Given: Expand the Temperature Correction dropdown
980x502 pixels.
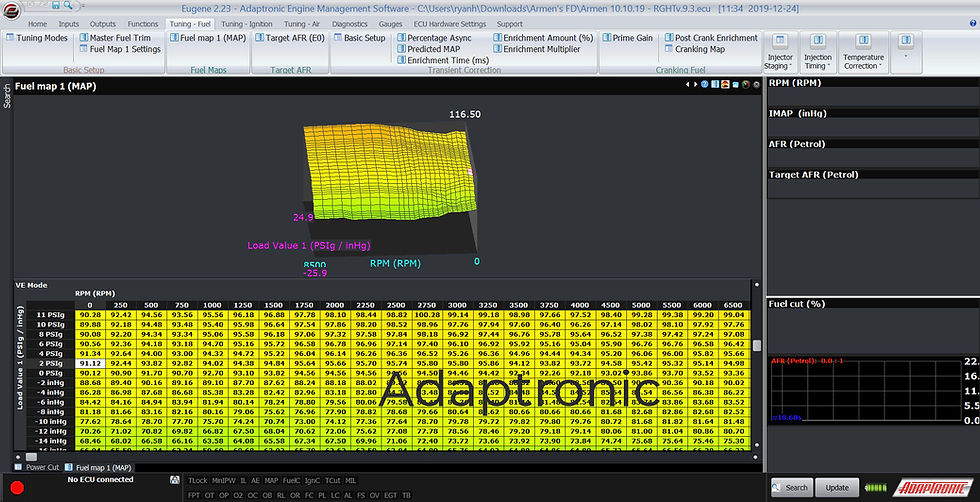Looking at the screenshot, I should pos(862,51).
